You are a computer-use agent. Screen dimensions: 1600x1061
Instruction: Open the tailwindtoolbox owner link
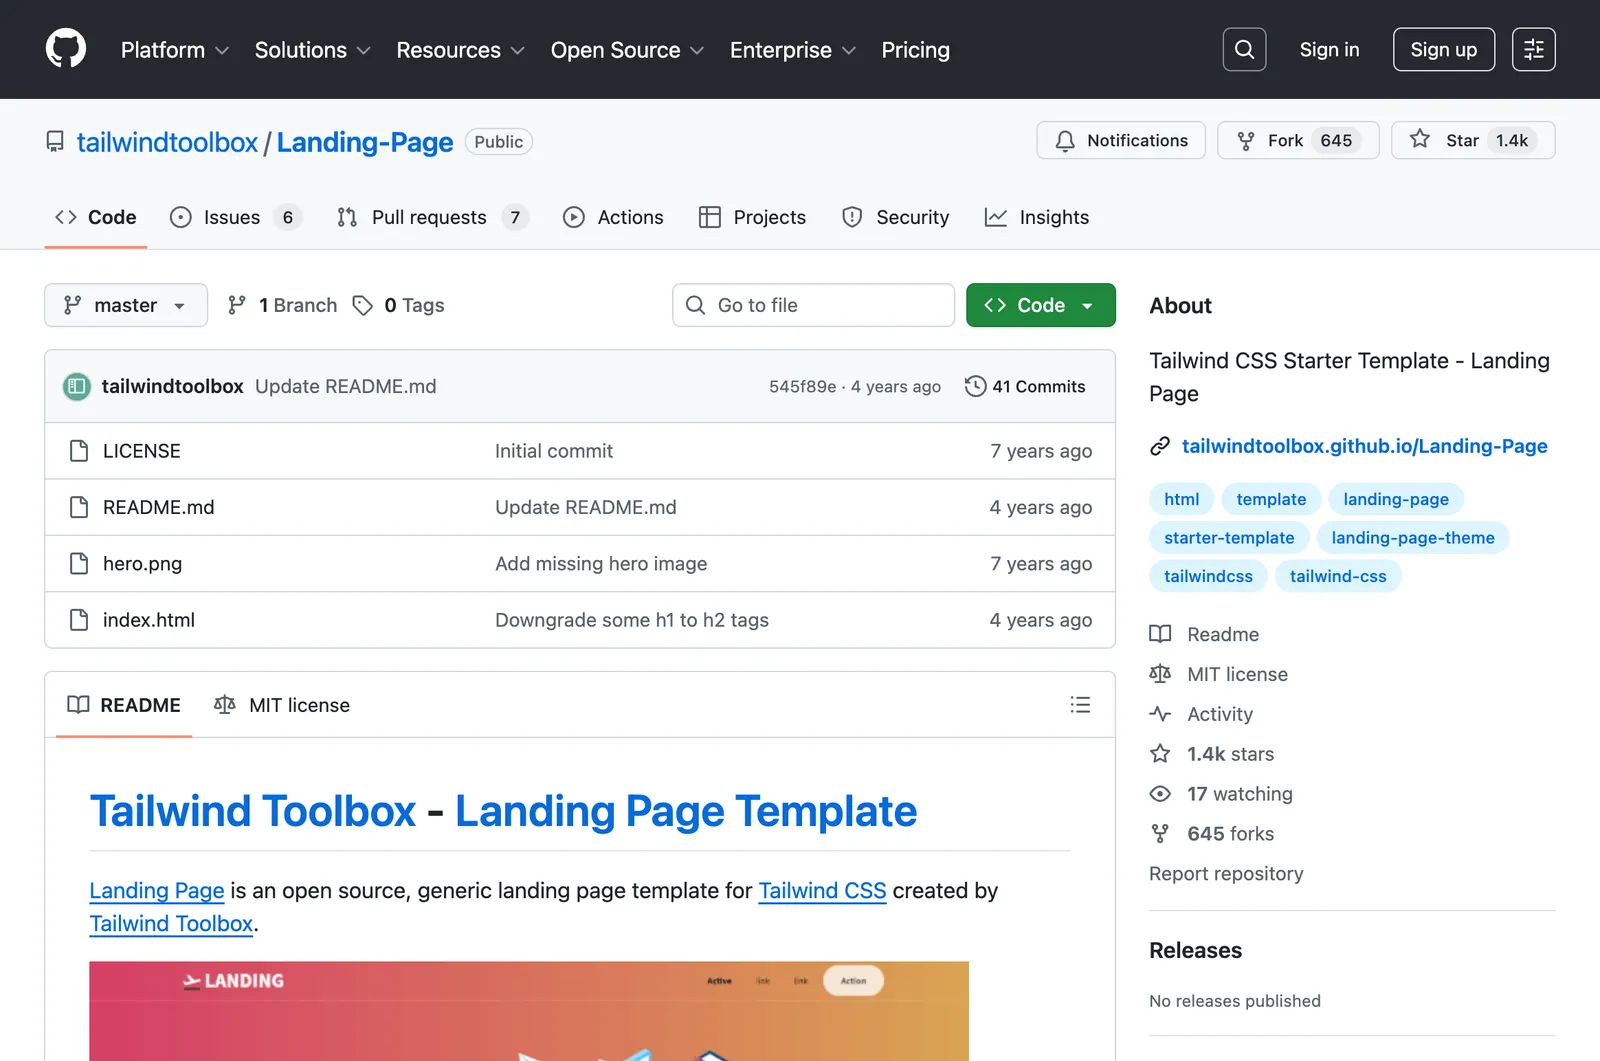pos(167,142)
